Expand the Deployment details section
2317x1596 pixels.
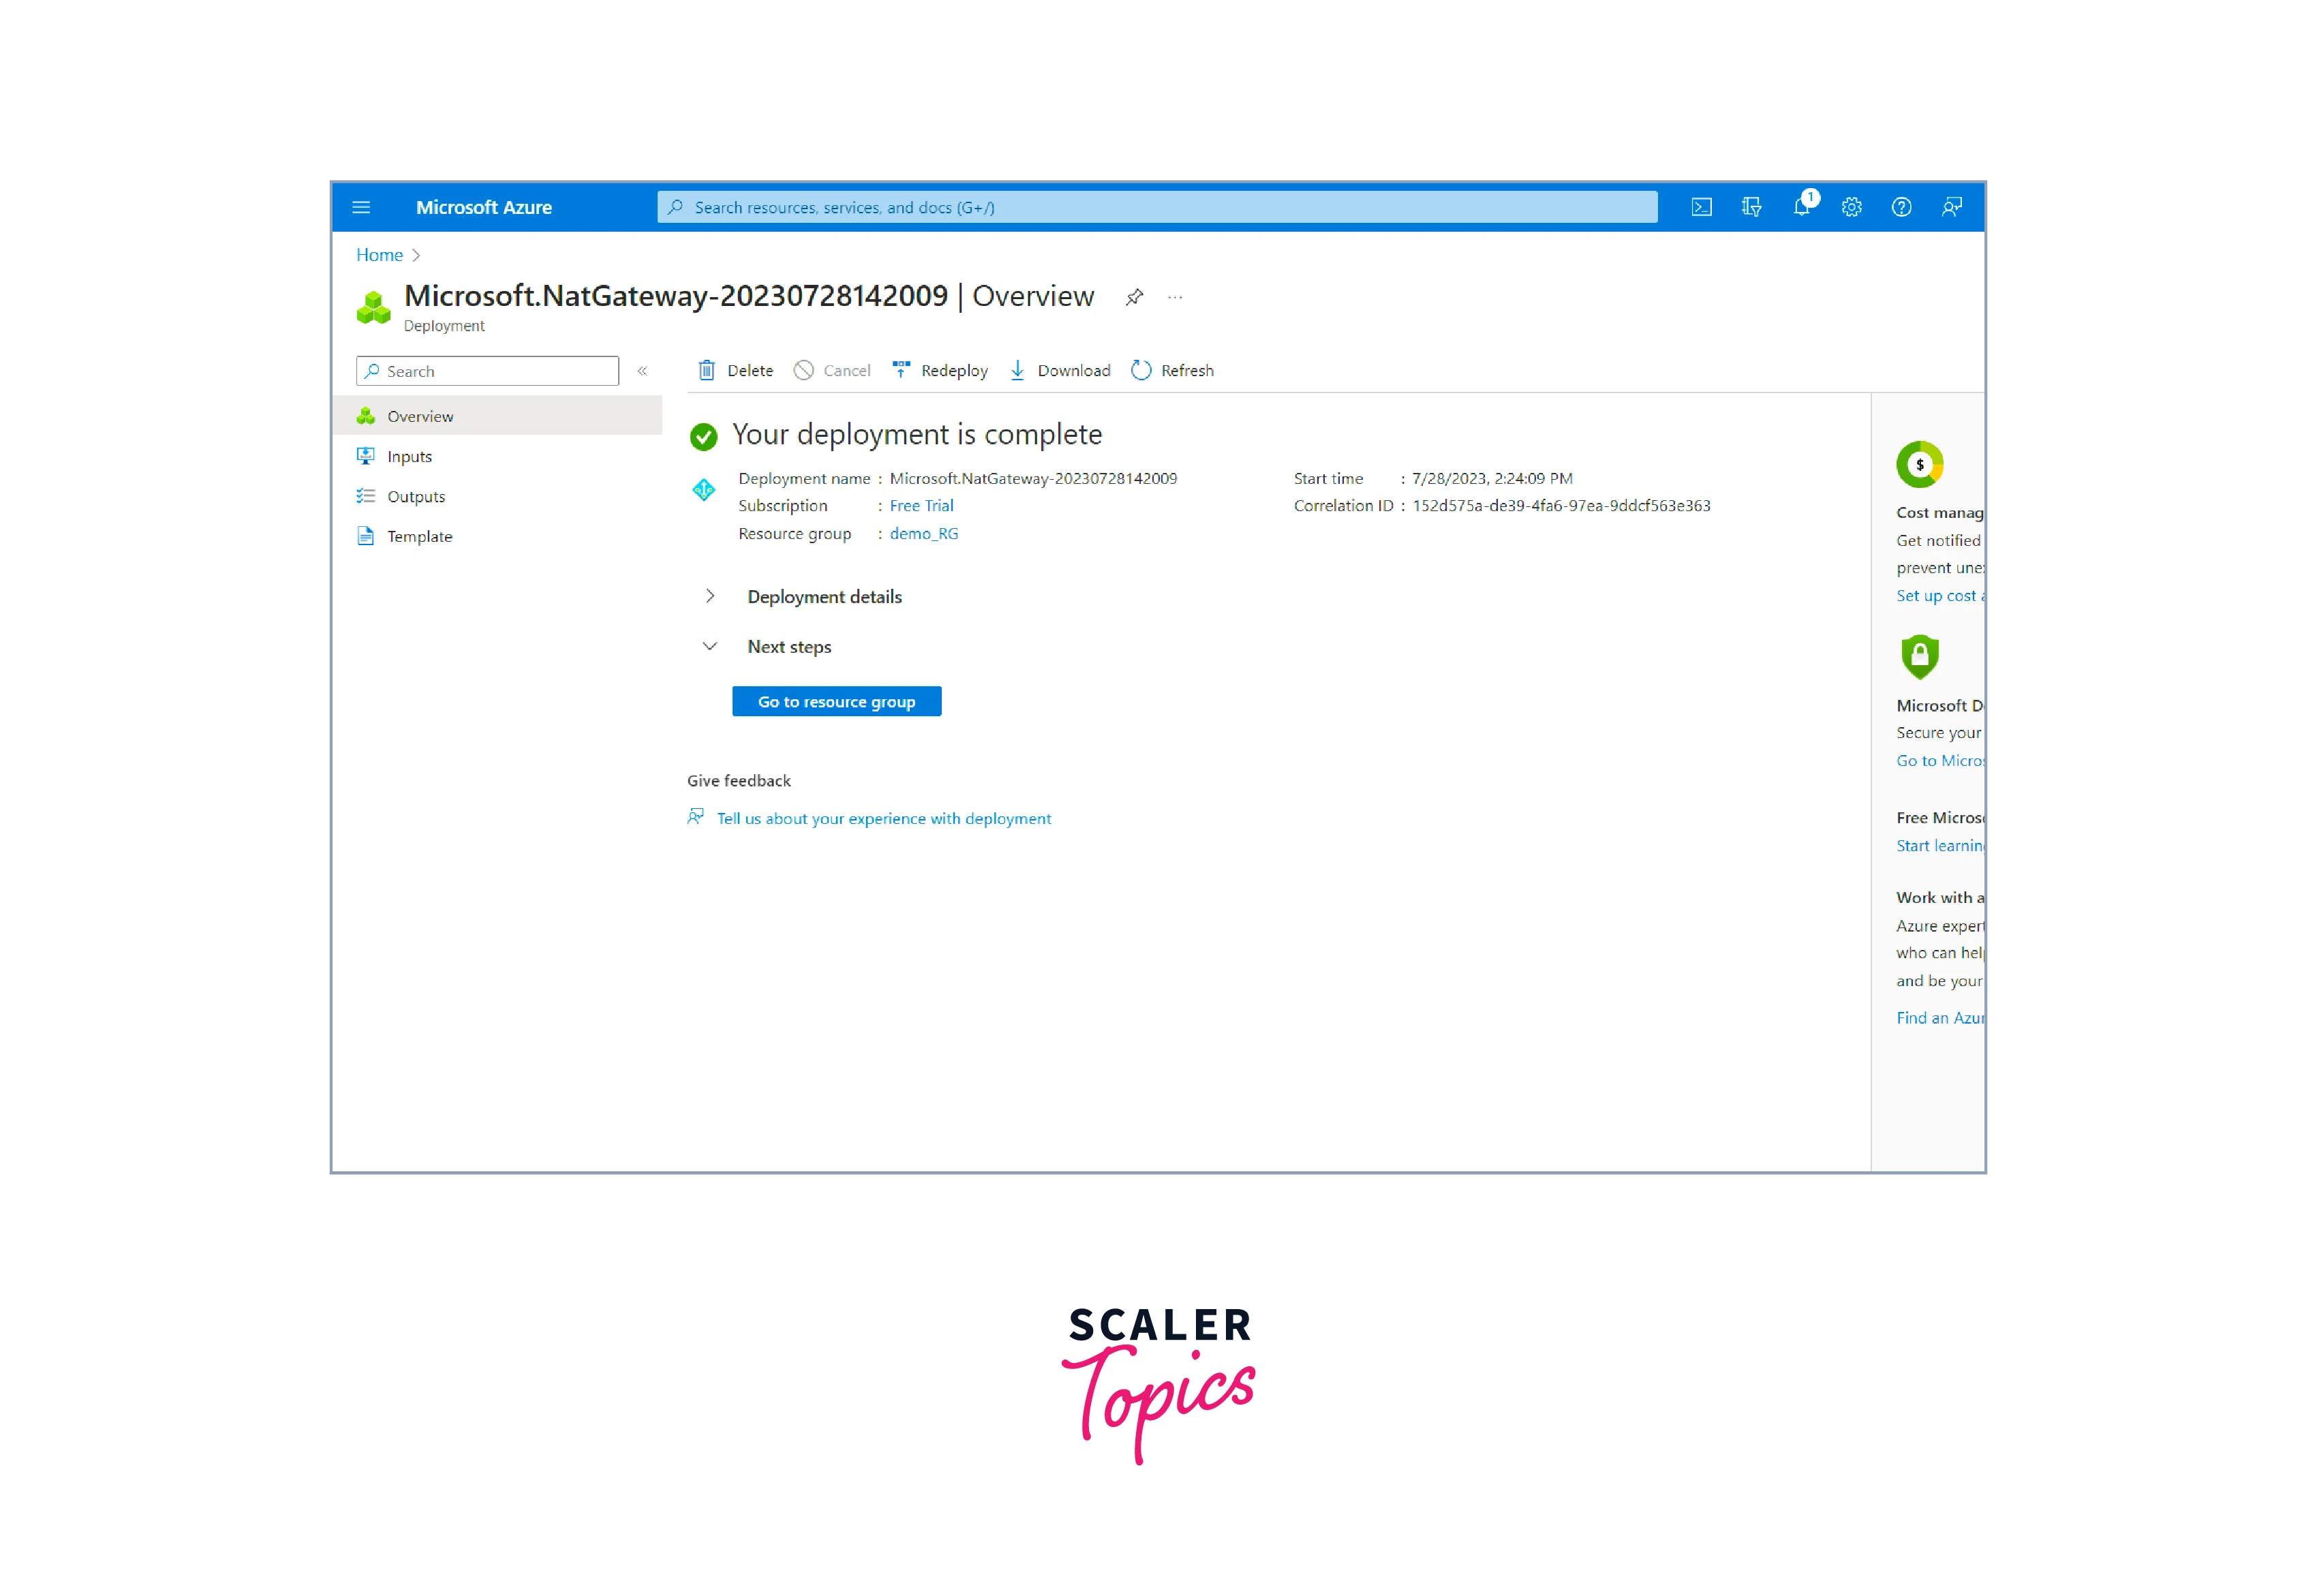710,596
